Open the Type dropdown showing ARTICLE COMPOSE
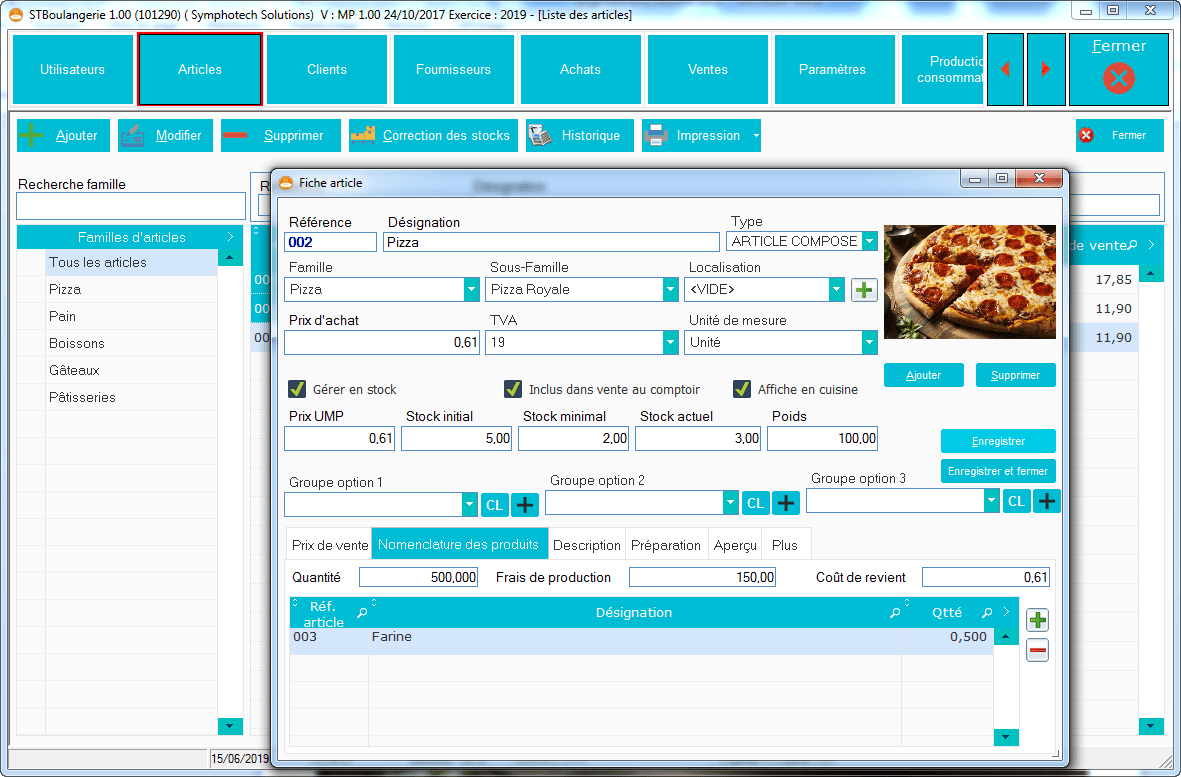The height and width of the screenshot is (777, 1181). [870, 242]
